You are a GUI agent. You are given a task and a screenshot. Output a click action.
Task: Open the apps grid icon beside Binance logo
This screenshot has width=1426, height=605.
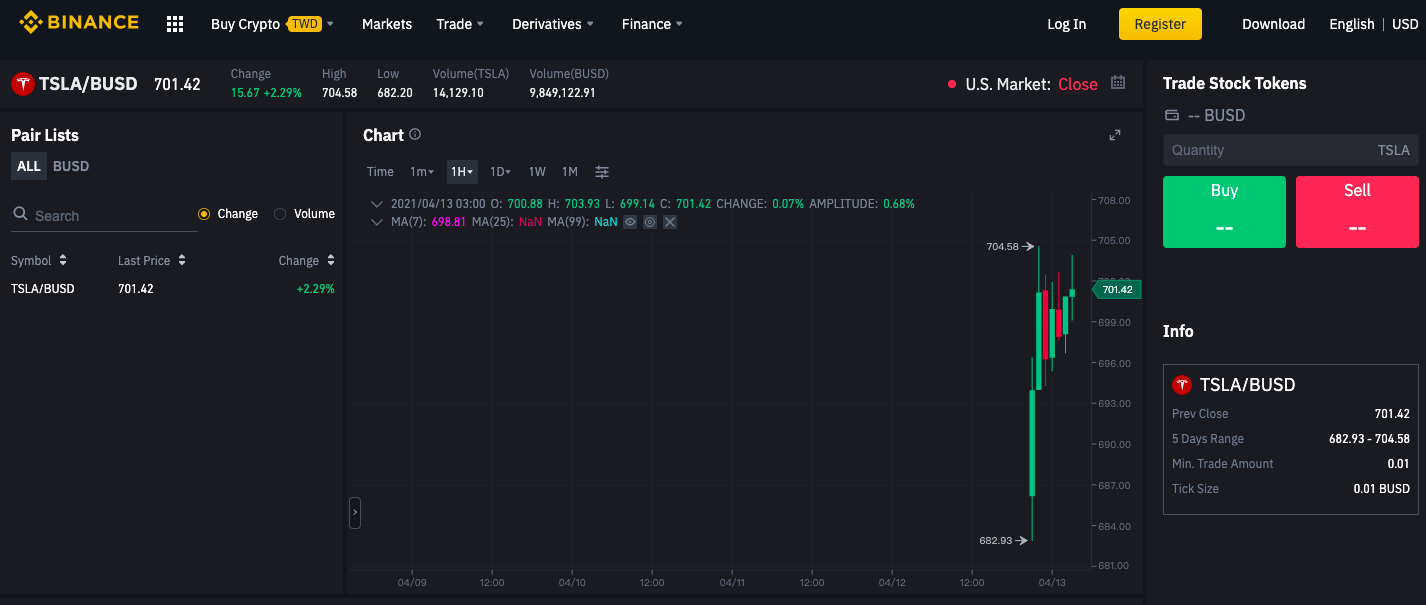click(x=174, y=23)
